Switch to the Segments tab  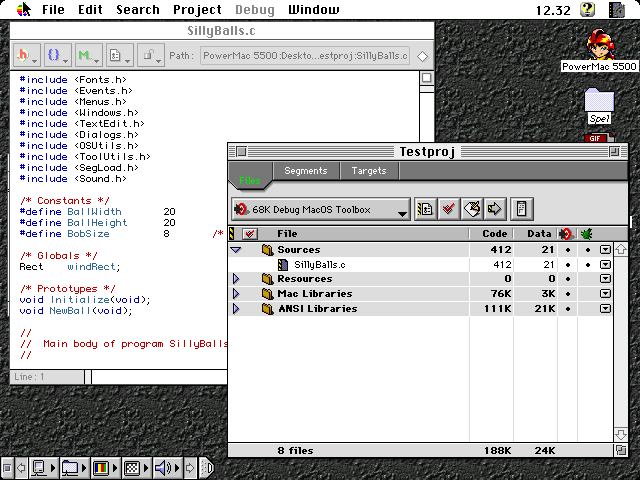pyautogui.click(x=305, y=171)
